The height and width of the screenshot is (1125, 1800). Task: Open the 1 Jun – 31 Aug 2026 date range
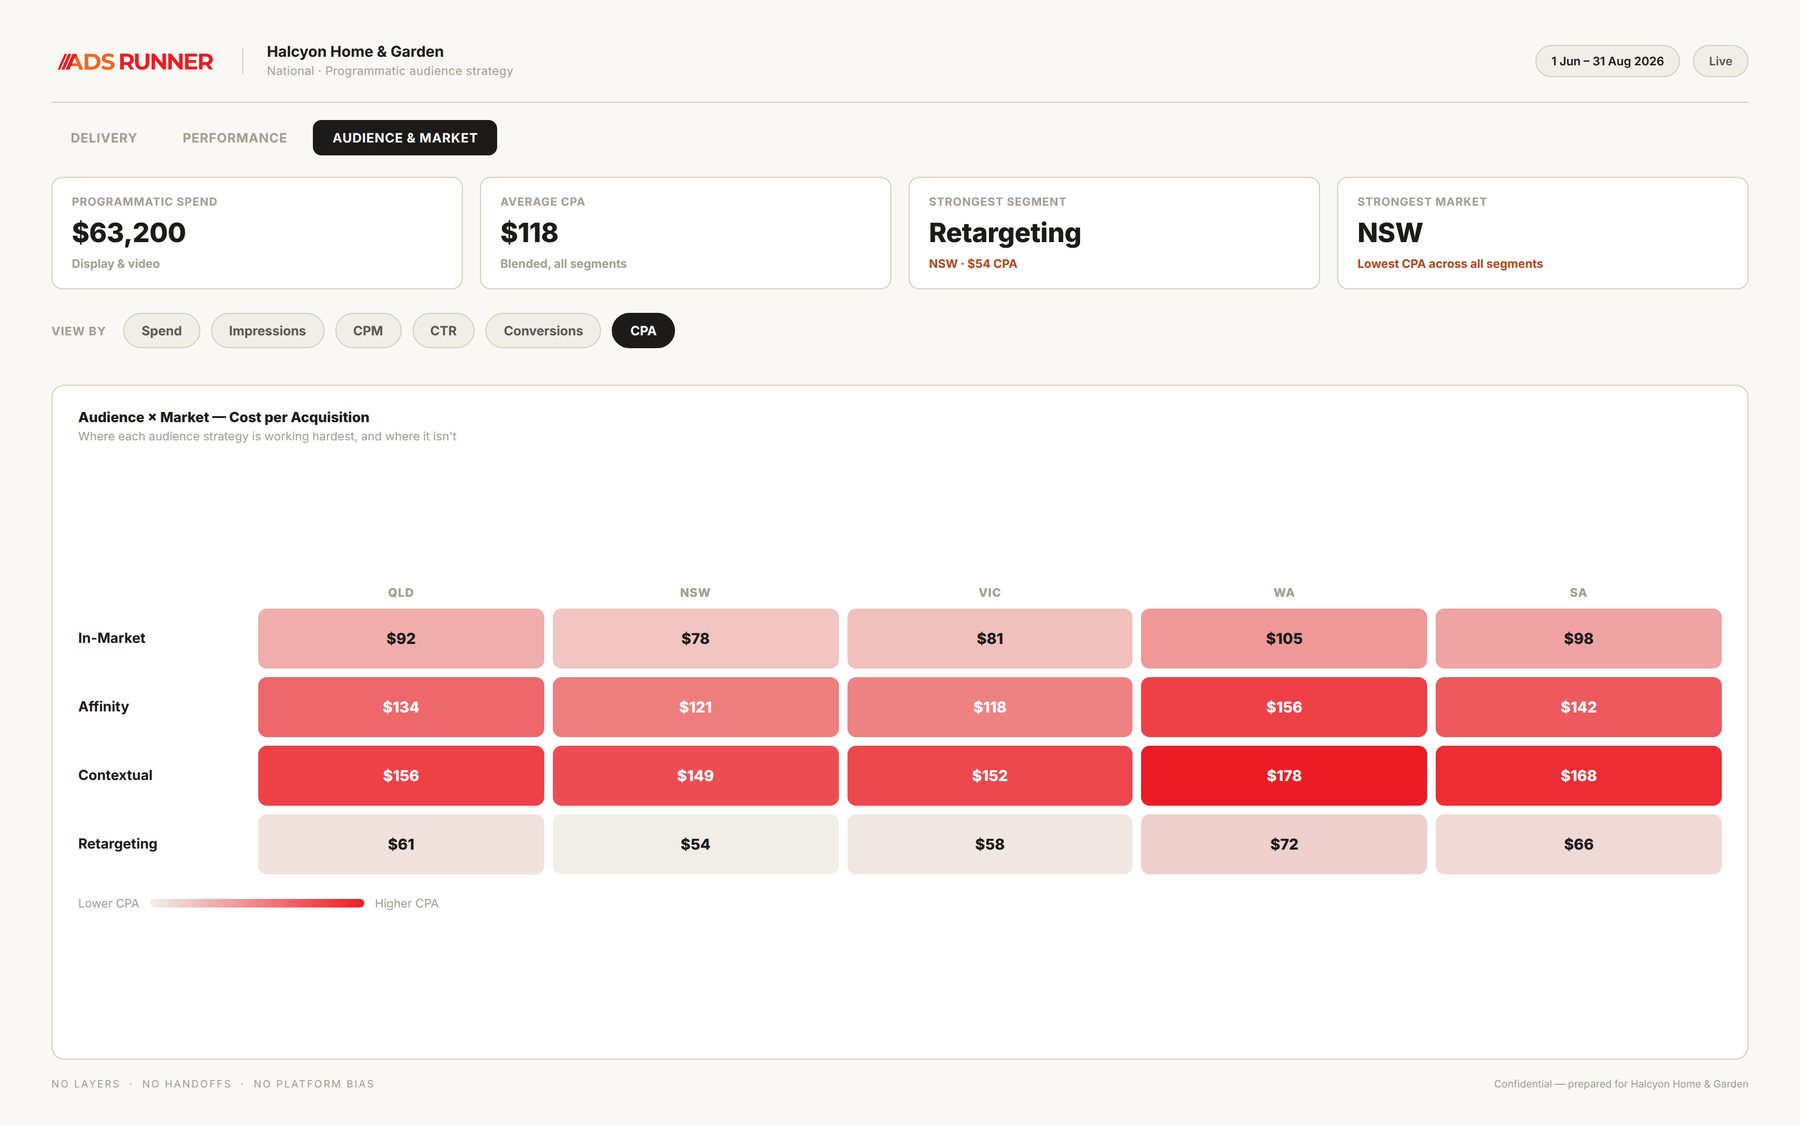pos(1607,61)
